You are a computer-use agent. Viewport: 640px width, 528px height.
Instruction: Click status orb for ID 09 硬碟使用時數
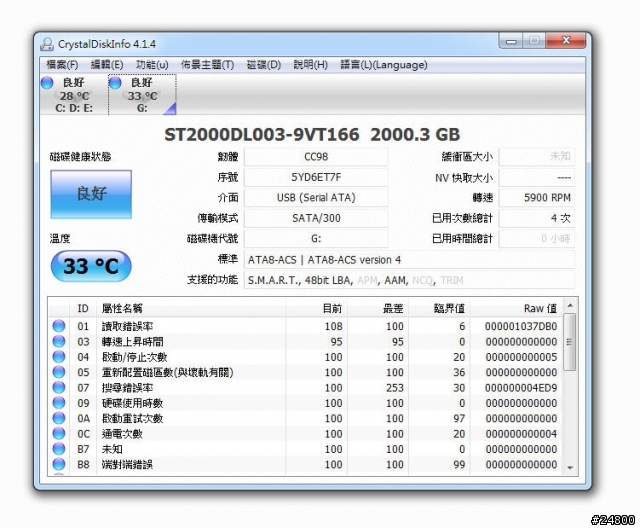59,403
